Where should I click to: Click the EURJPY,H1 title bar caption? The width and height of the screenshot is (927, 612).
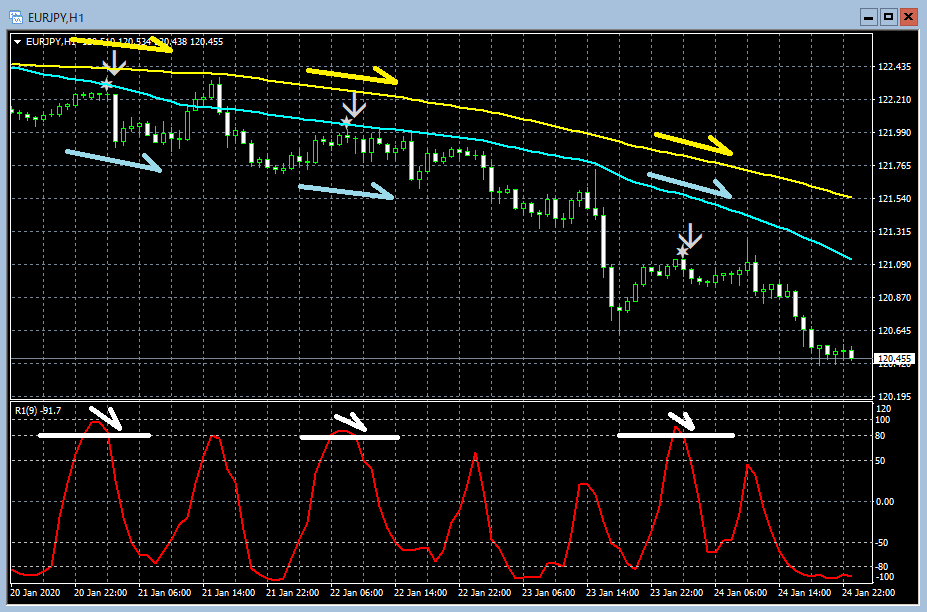[56, 18]
